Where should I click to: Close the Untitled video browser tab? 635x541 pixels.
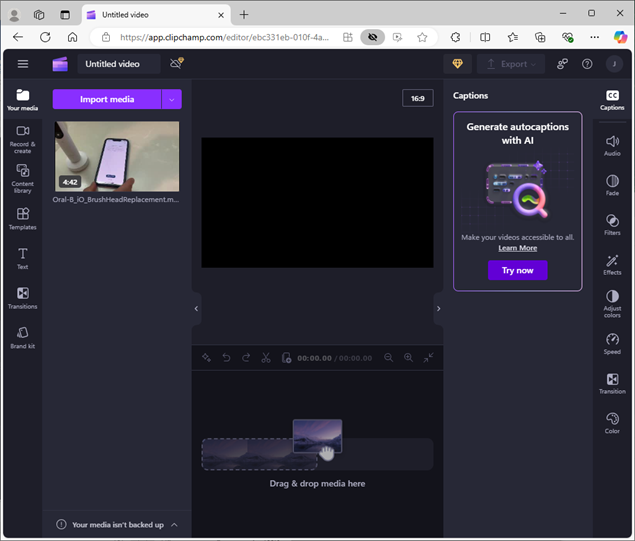pos(221,15)
